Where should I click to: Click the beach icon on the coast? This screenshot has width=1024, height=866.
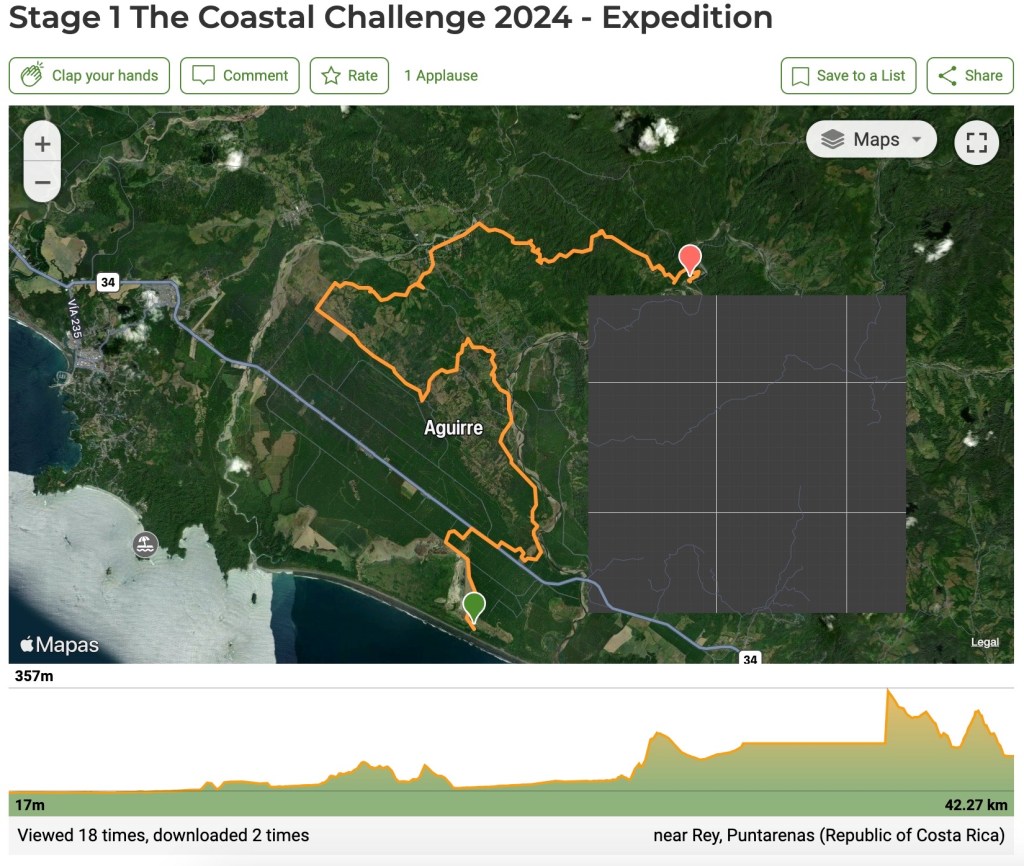pyautogui.click(x=146, y=545)
